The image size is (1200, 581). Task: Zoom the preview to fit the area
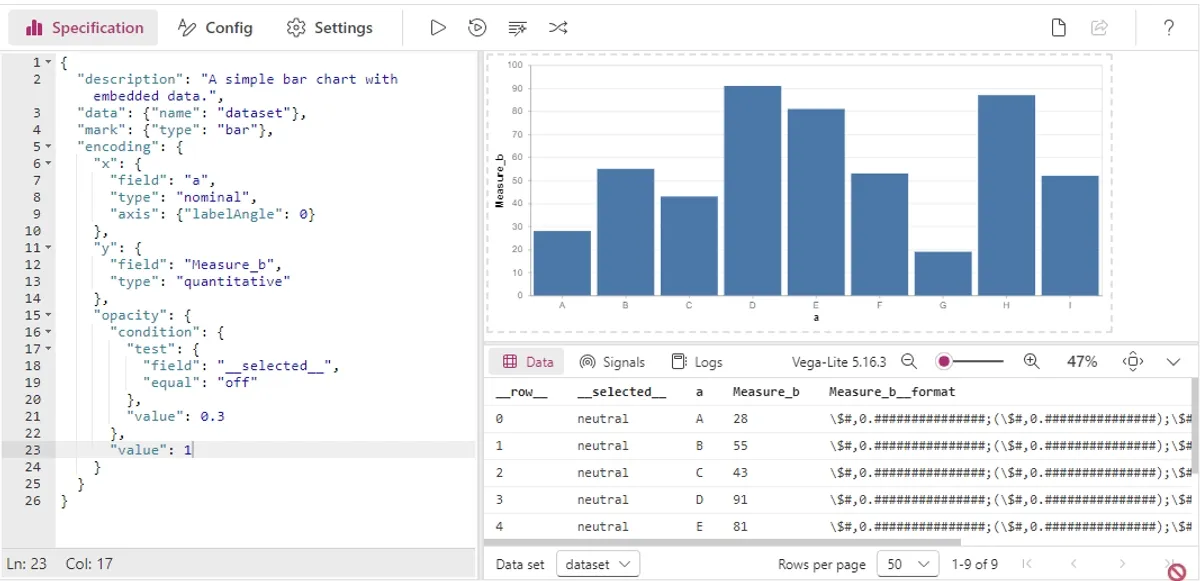pos(1134,361)
